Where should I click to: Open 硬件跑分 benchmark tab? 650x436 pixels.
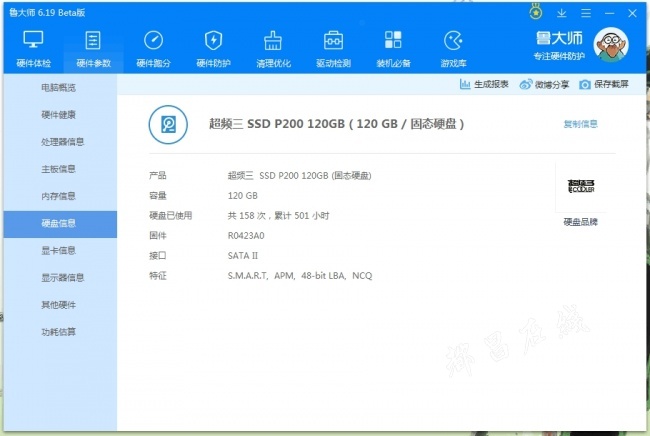153,49
